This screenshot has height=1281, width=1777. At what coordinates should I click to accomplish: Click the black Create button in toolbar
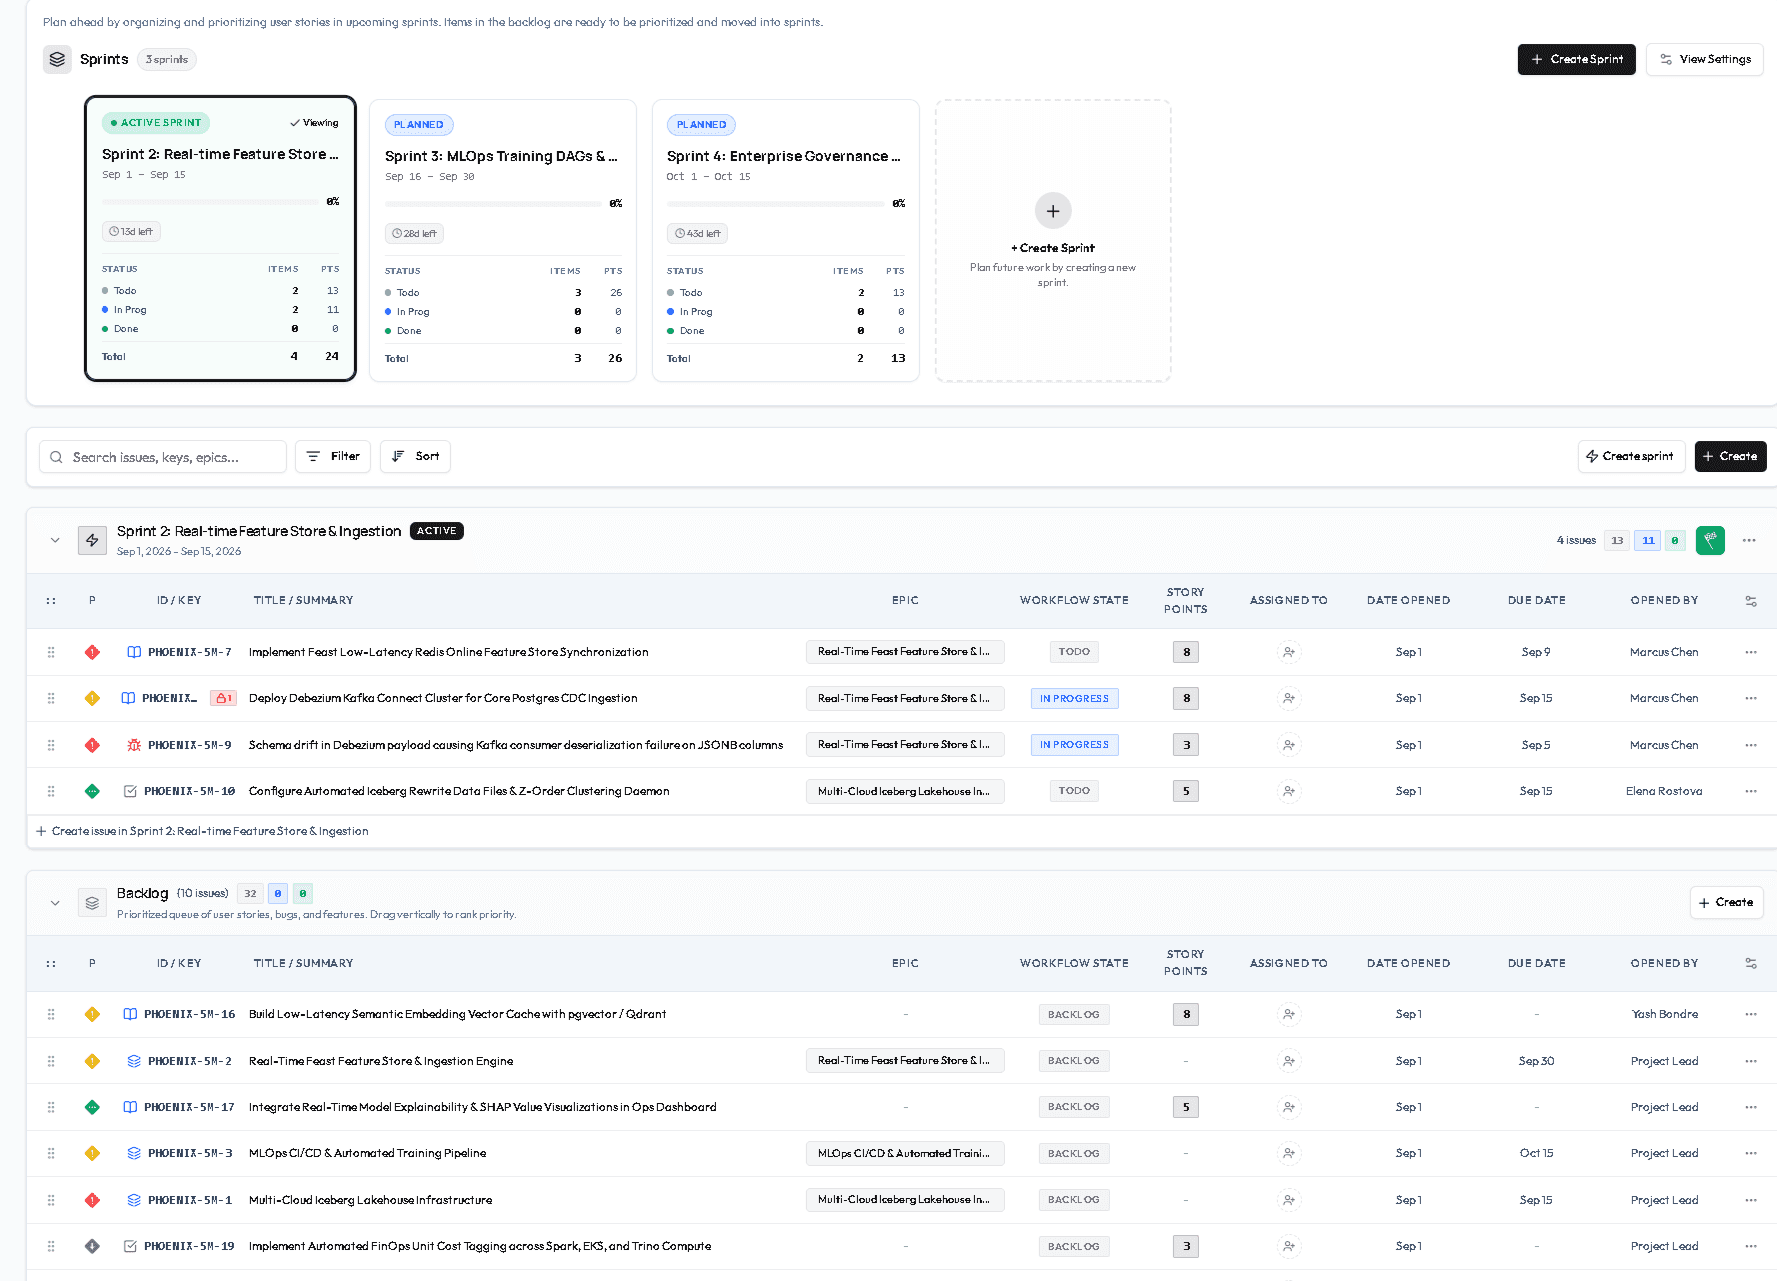coord(1730,456)
